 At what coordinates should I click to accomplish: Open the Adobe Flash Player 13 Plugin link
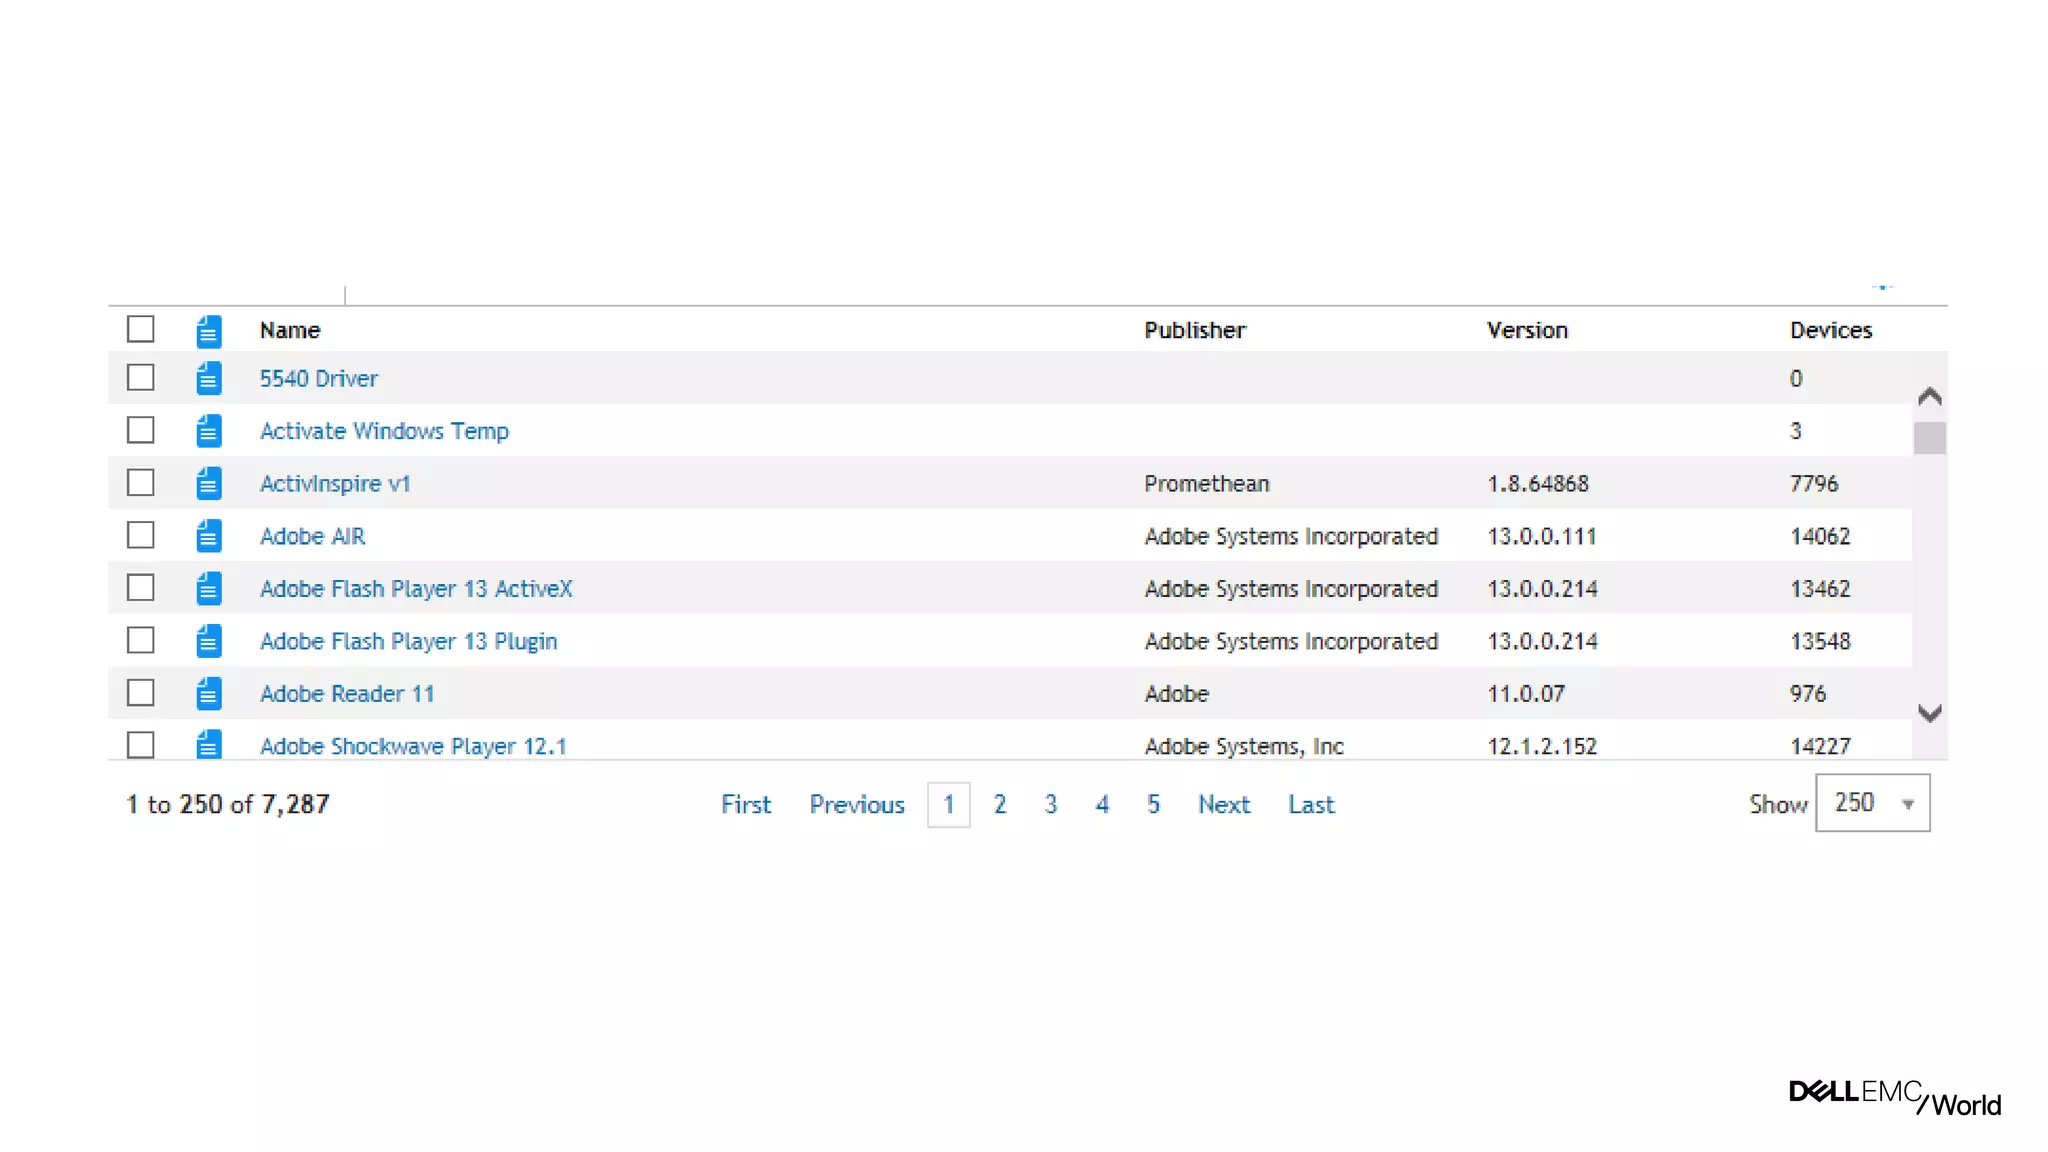[x=408, y=641]
